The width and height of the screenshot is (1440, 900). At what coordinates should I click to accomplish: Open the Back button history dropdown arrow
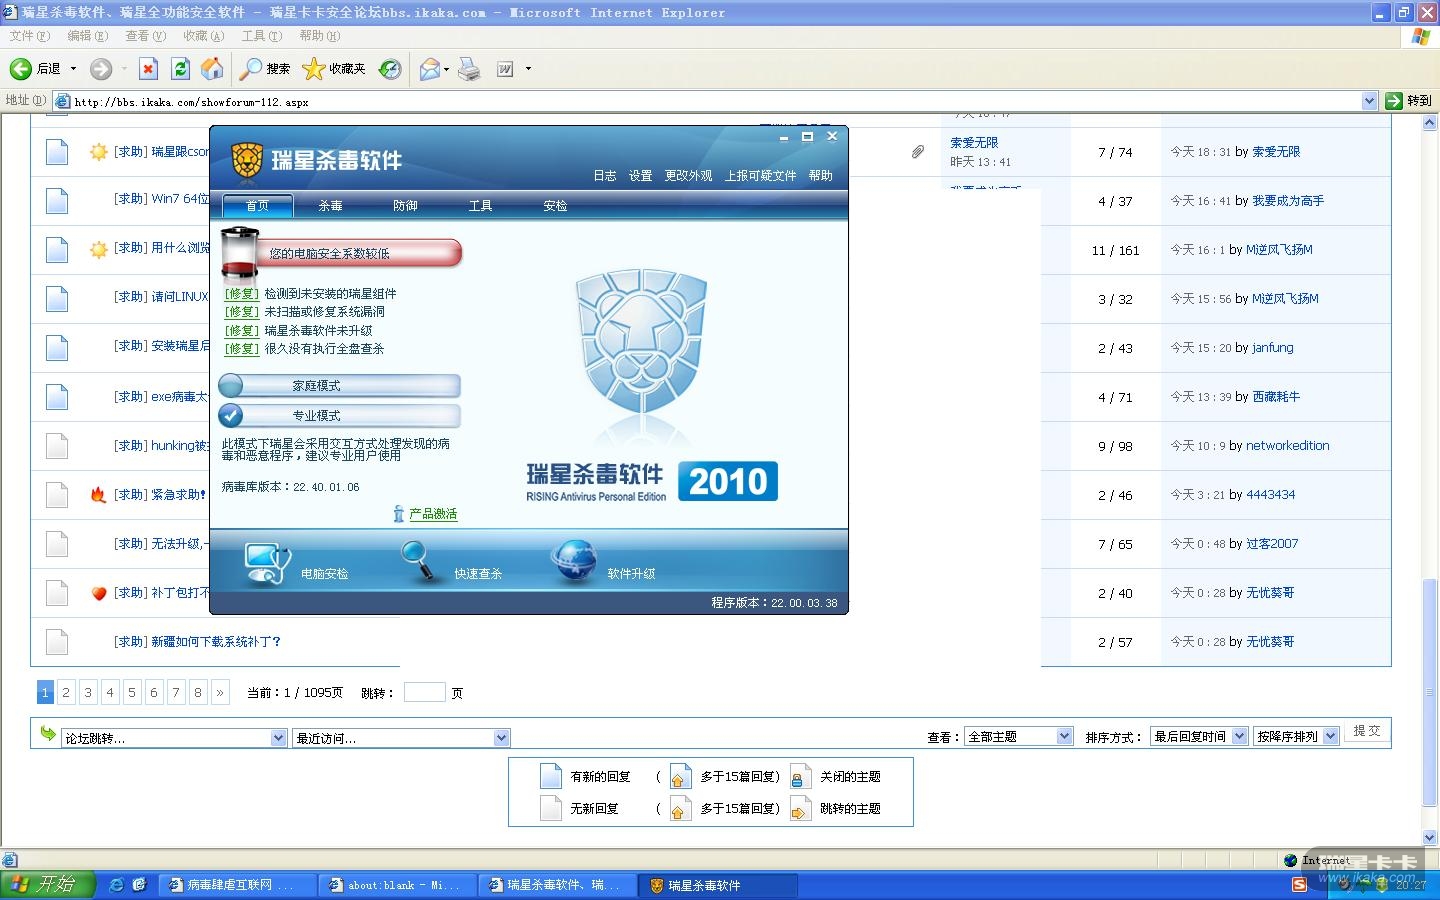click(x=73, y=69)
